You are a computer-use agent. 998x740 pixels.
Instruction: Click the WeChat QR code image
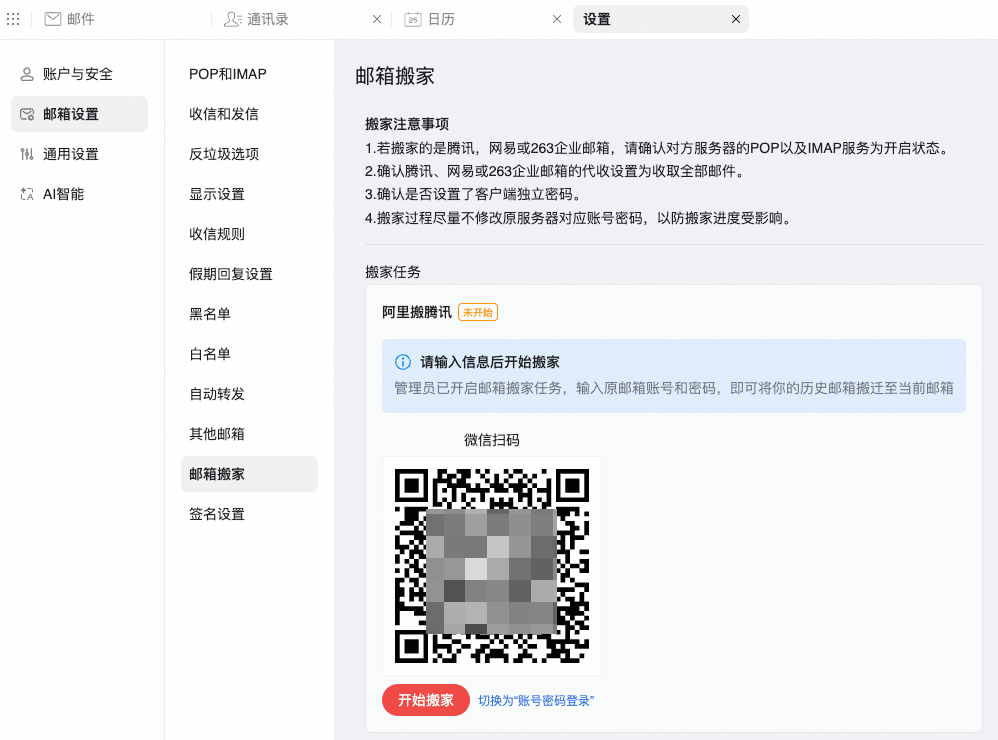point(491,565)
